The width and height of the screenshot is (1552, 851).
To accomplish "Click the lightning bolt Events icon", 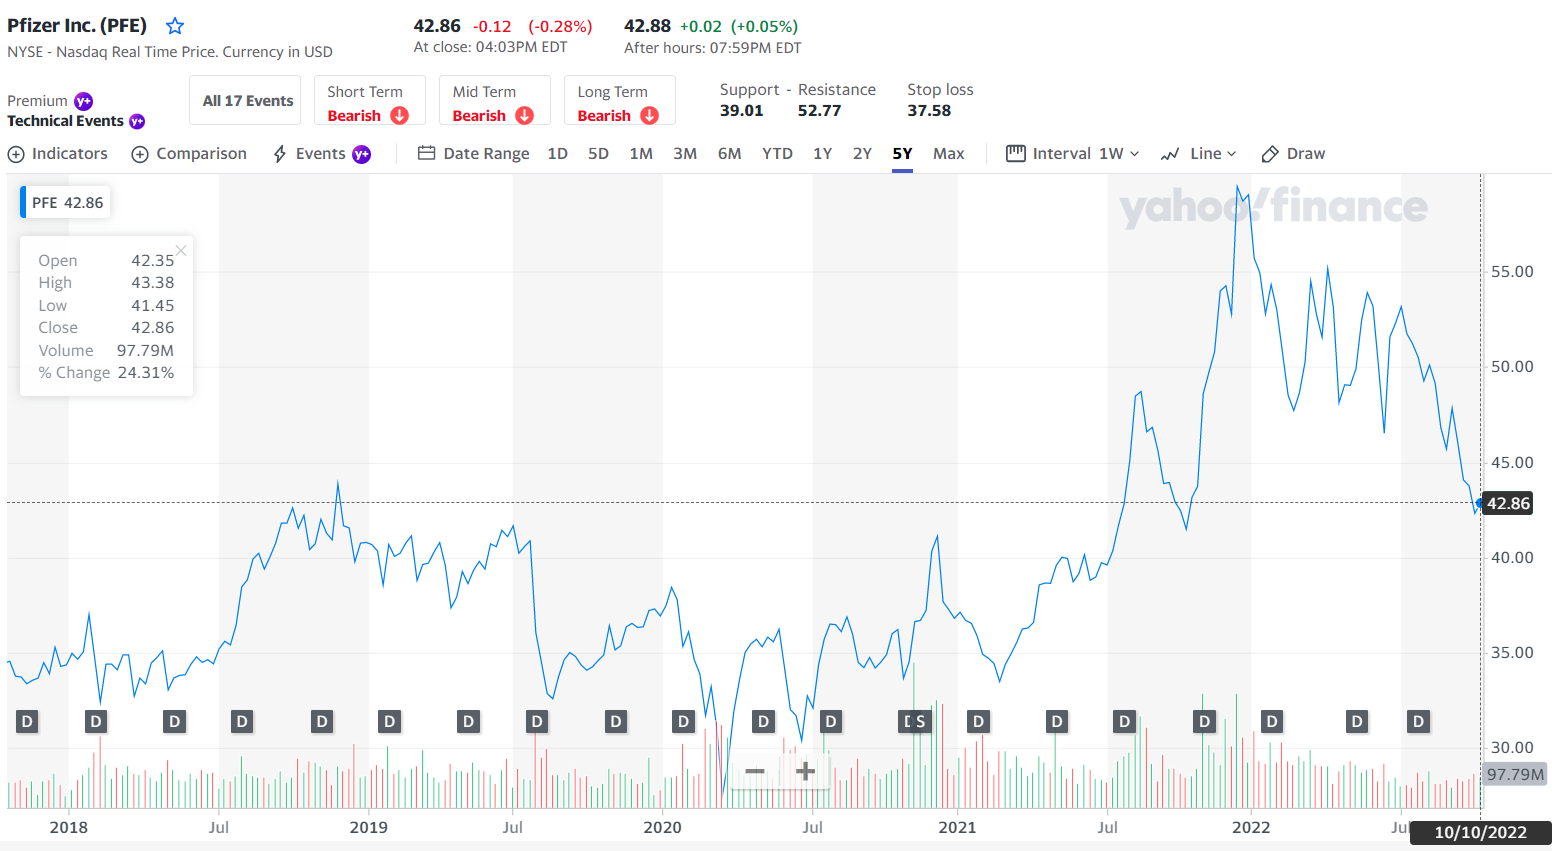I will pyautogui.click(x=280, y=154).
